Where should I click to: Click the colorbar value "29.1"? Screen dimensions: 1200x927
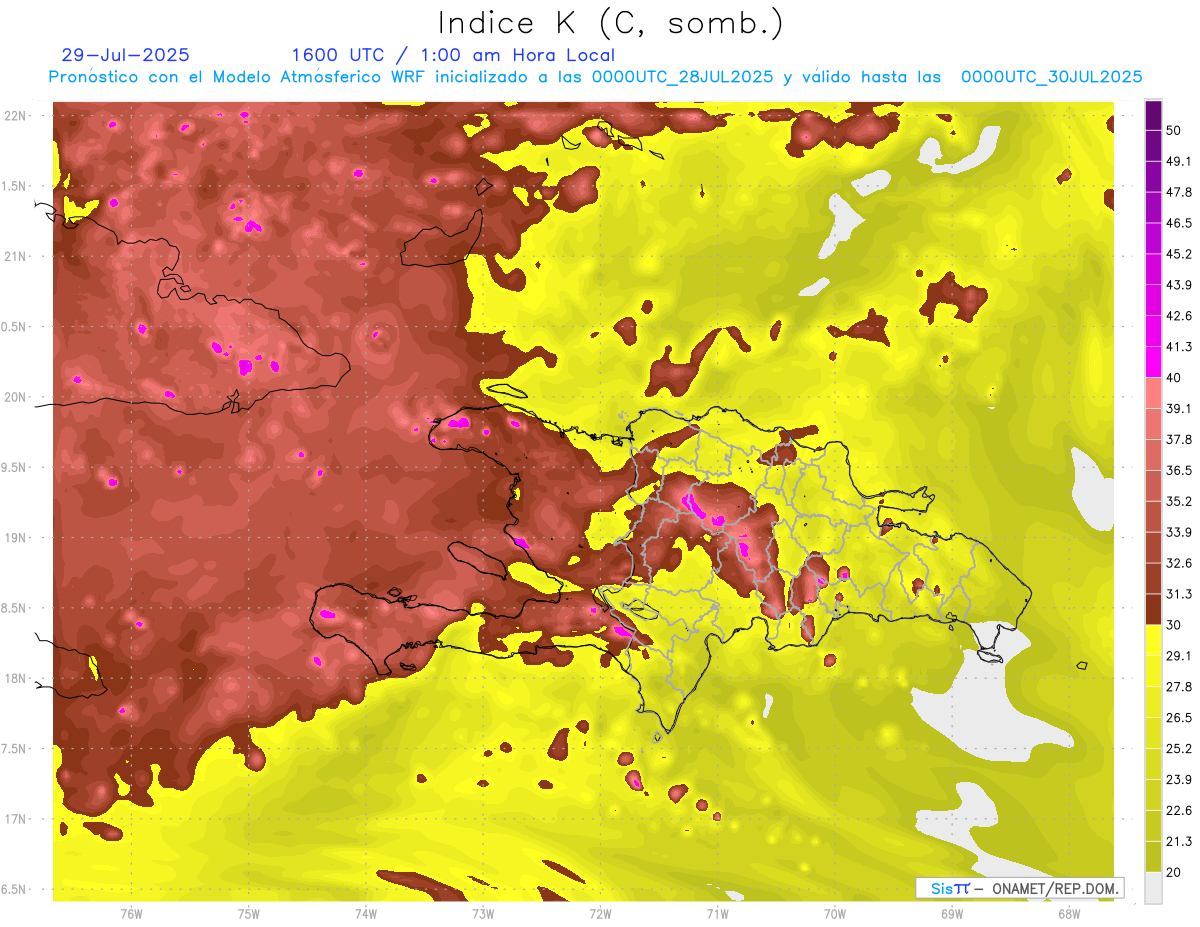coord(1179,656)
